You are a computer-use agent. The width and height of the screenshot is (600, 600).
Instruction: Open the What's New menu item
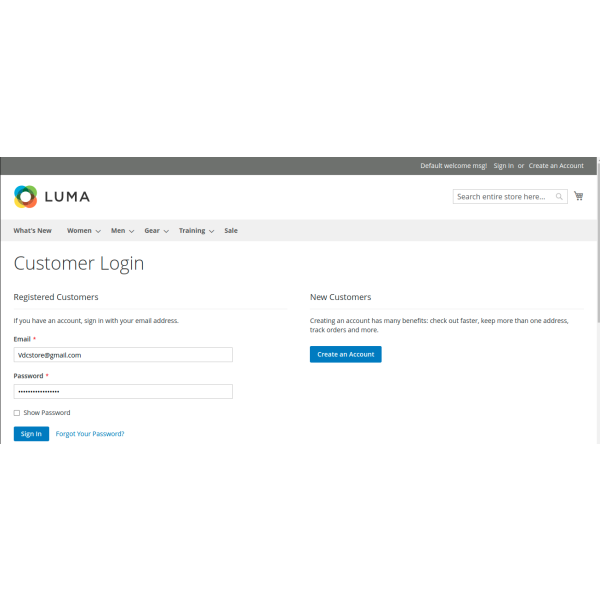coord(32,231)
